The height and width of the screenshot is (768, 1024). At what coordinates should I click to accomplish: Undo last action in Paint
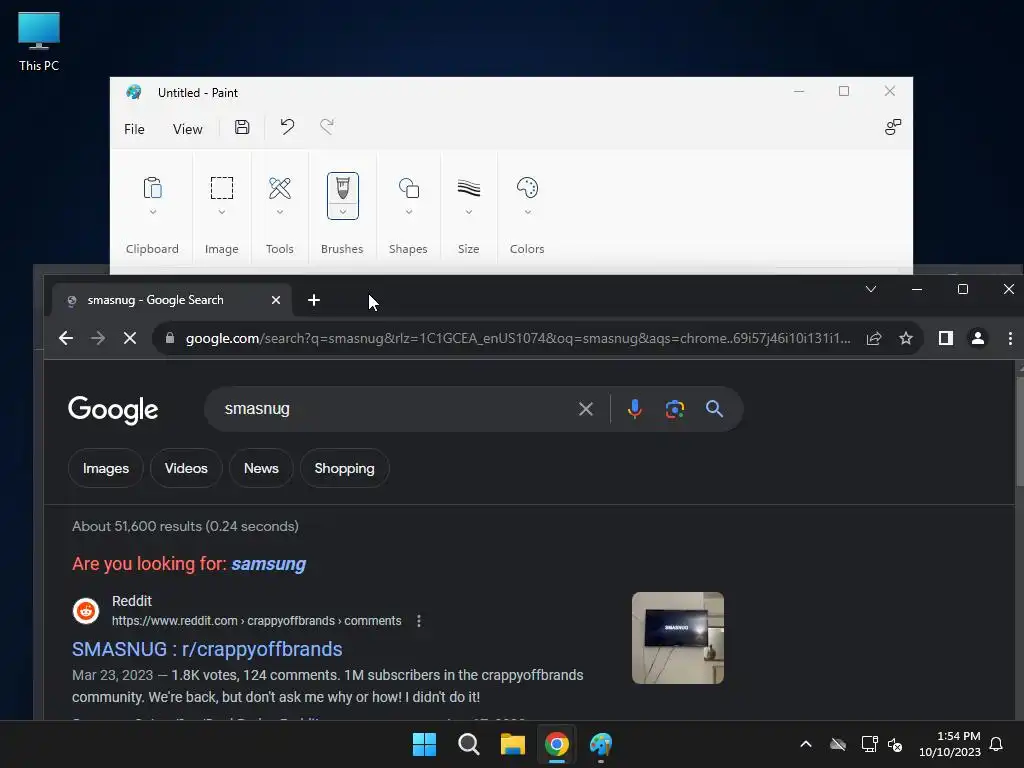(x=287, y=127)
